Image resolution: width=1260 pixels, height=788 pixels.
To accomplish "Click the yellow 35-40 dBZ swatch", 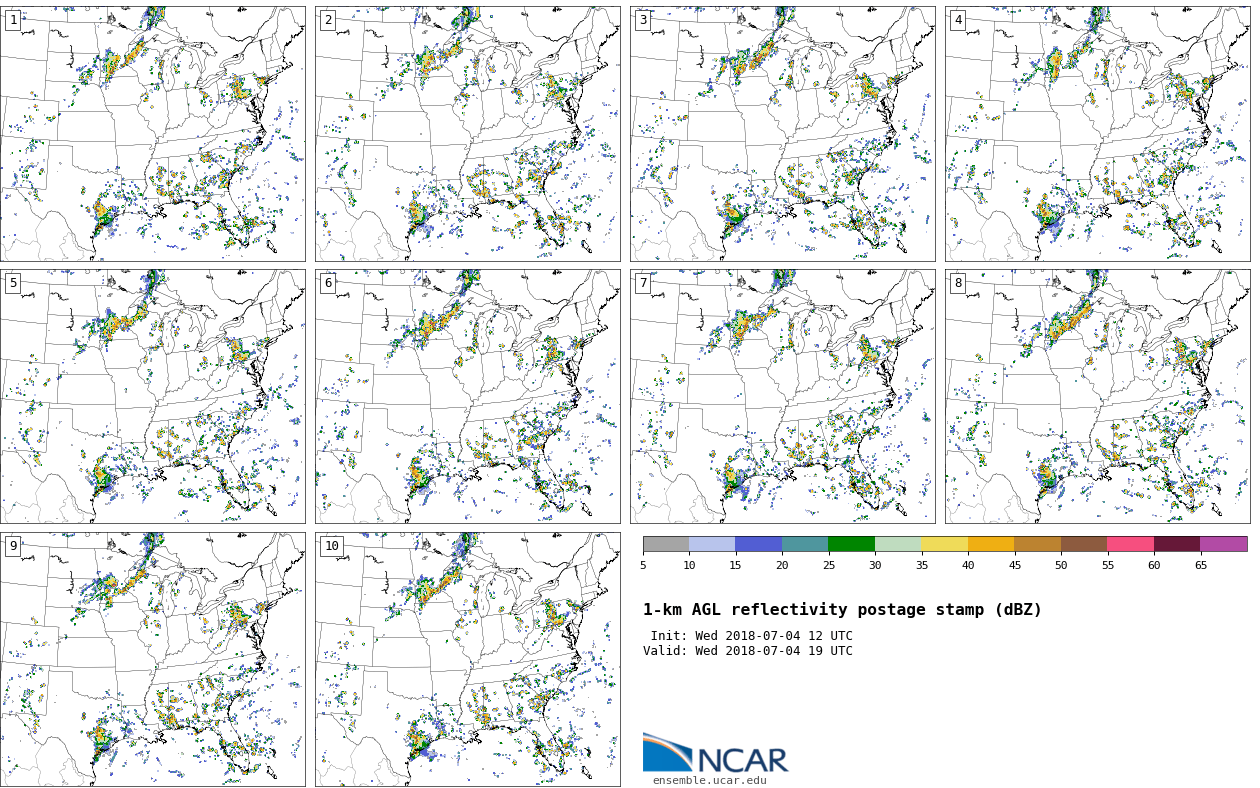I will (x=944, y=544).
